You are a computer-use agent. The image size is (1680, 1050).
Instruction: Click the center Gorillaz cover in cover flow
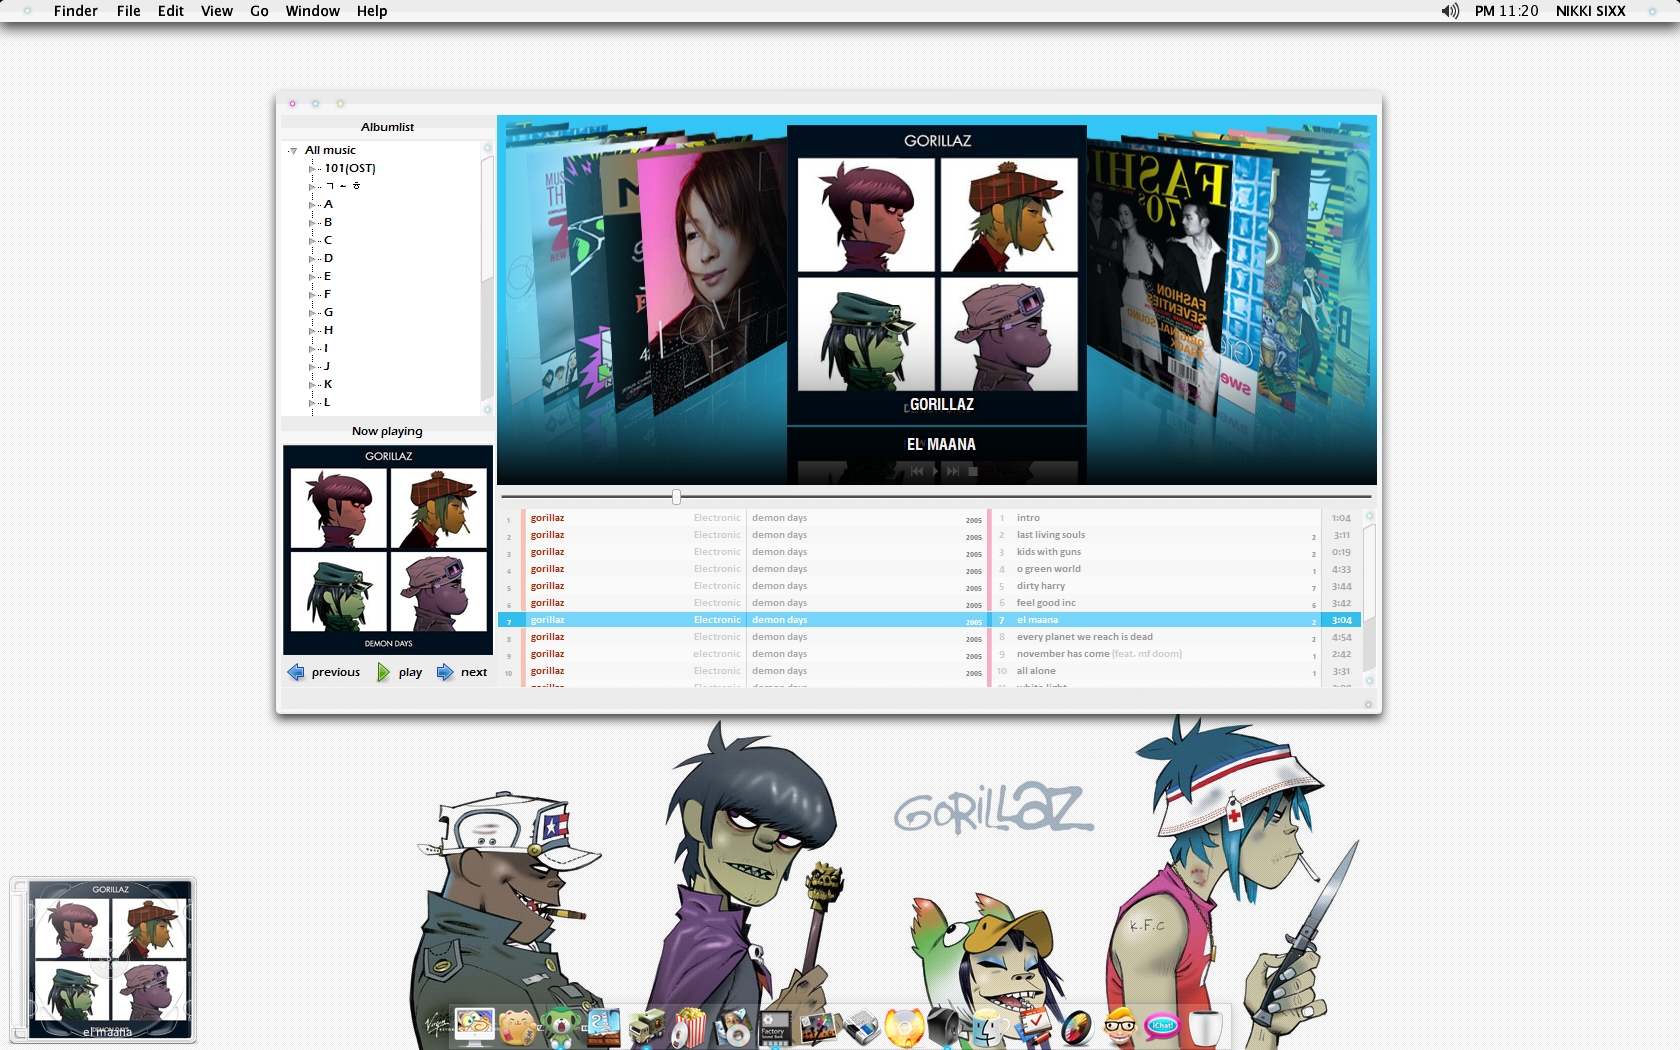coord(937,275)
